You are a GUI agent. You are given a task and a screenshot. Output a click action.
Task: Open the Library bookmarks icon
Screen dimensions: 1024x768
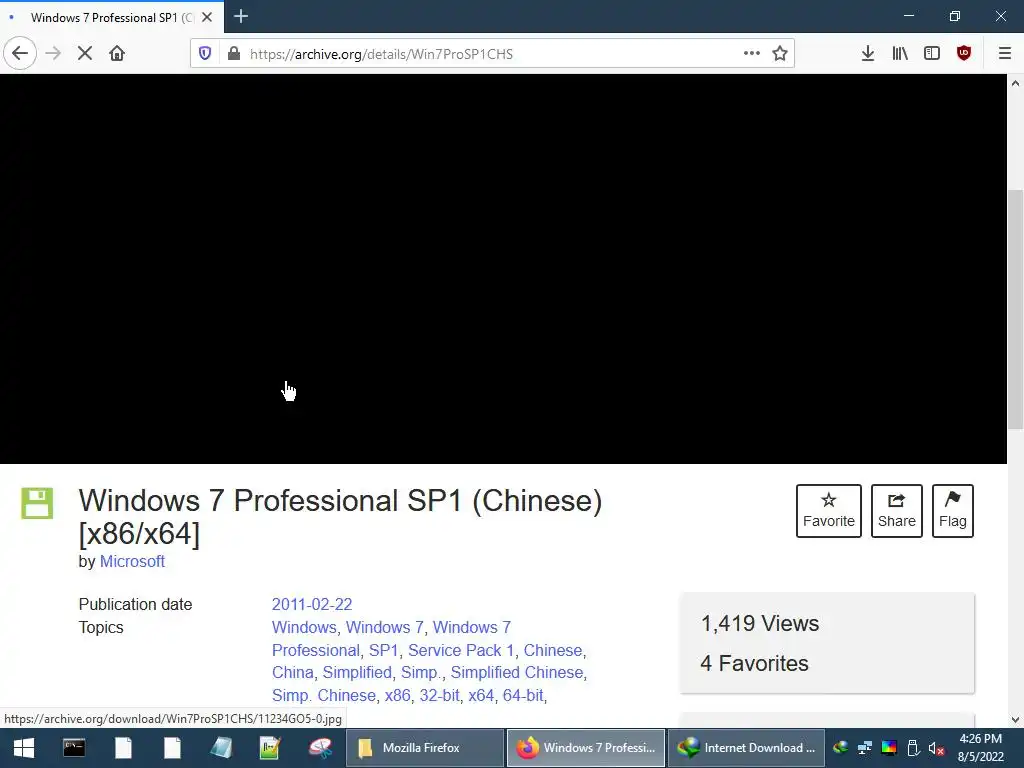pyautogui.click(x=900, y=54)
